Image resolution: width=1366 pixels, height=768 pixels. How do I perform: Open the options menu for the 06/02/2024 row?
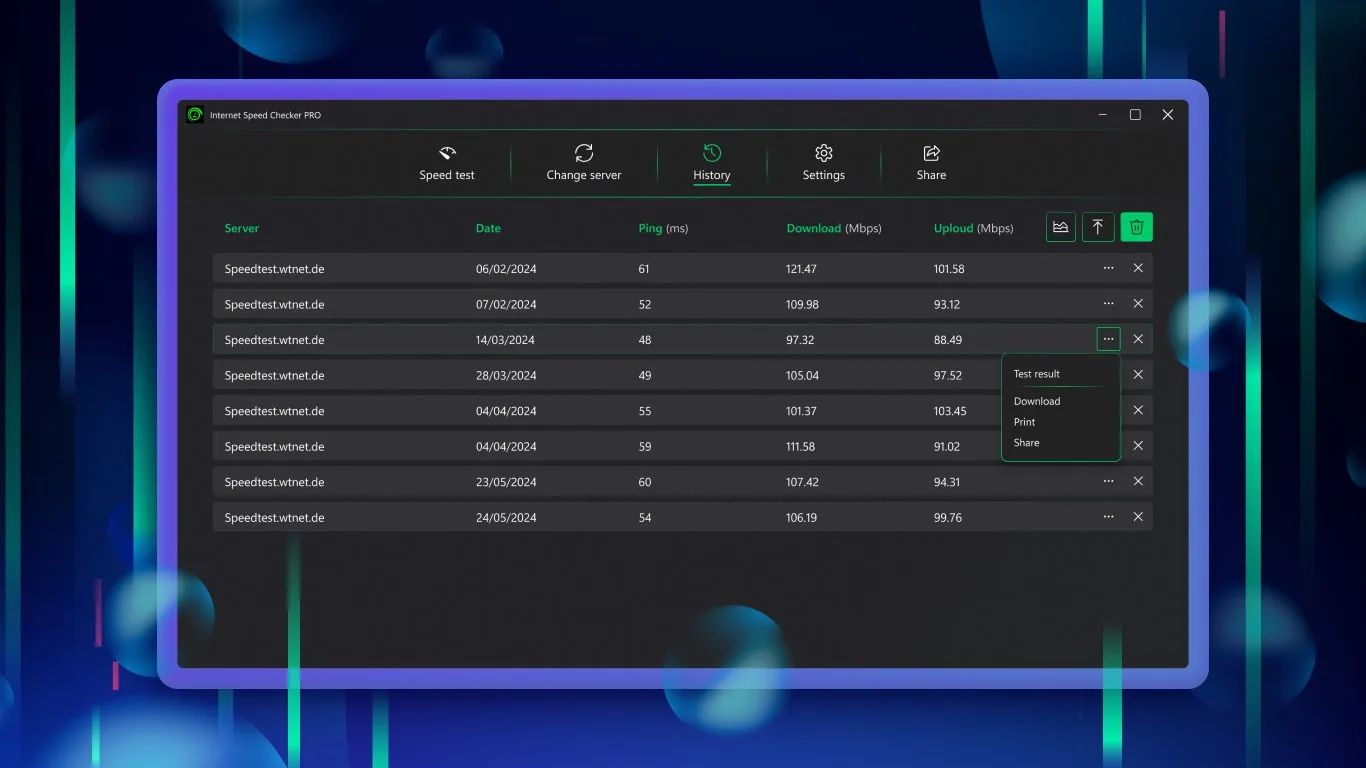(1108, 268)
